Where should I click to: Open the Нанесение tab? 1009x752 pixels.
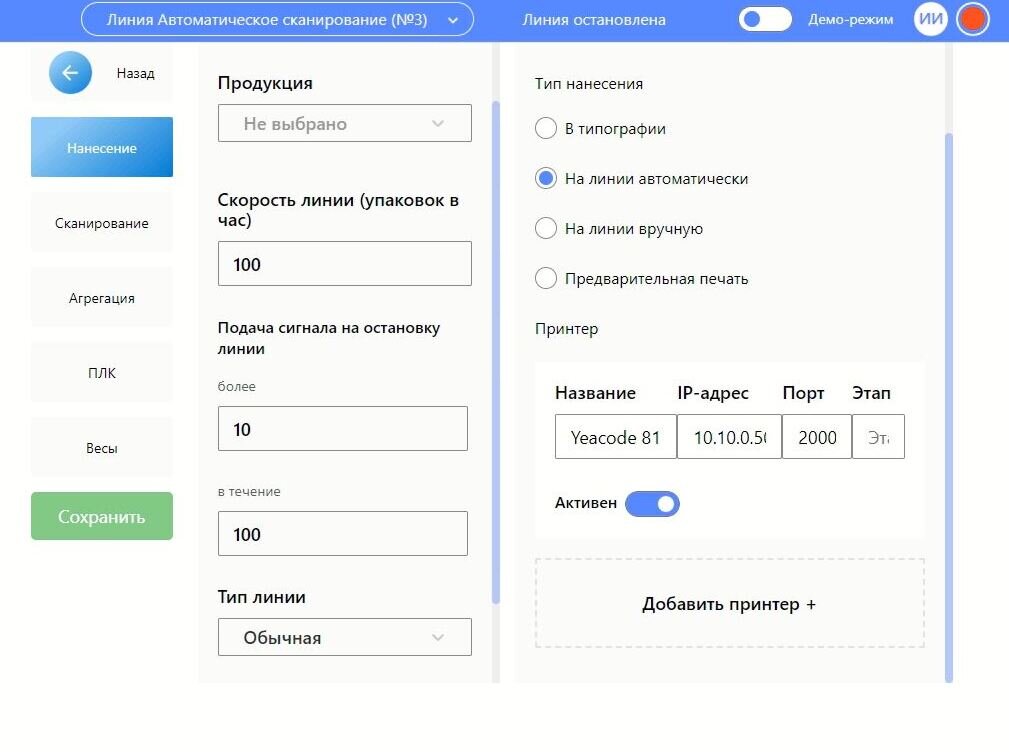coord(102,147)
